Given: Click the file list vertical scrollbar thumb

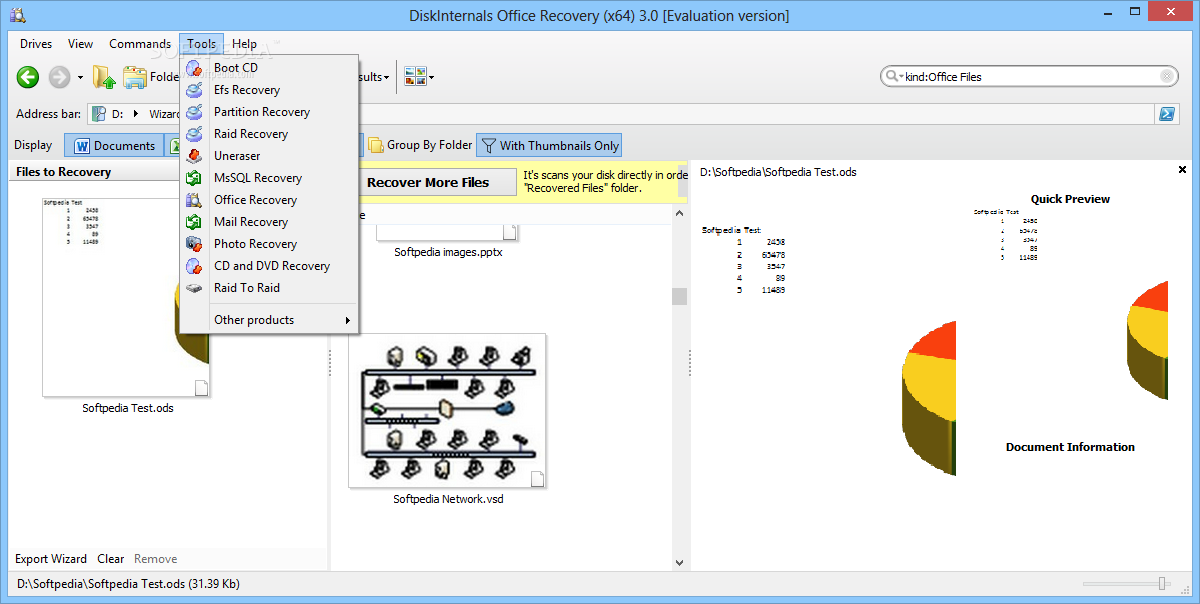Looking at the screenshot, I should point(679,296).
